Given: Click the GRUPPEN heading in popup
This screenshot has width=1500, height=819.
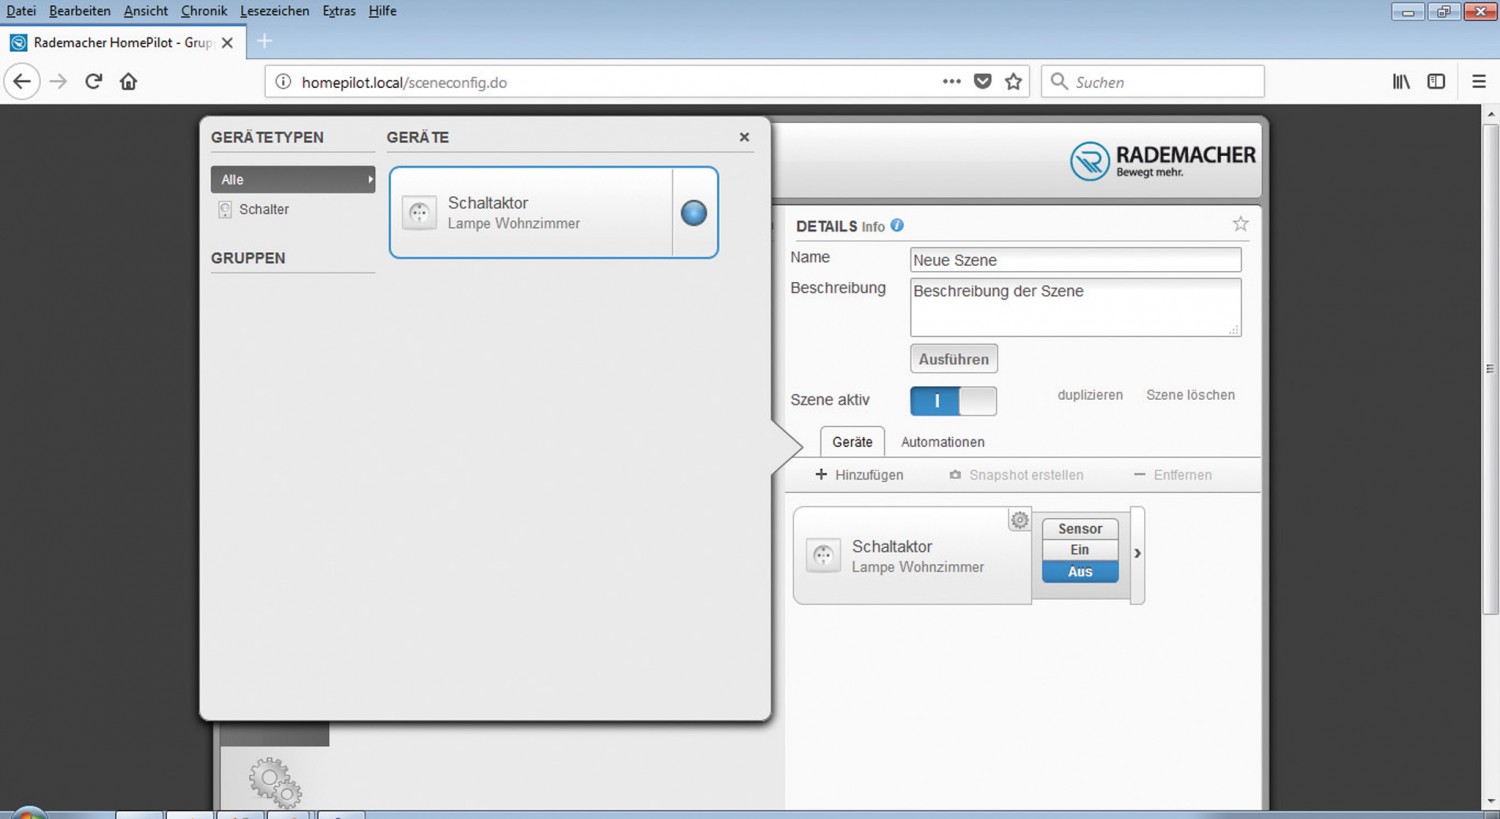Looking at the screenshot, I should pos(248,258).
